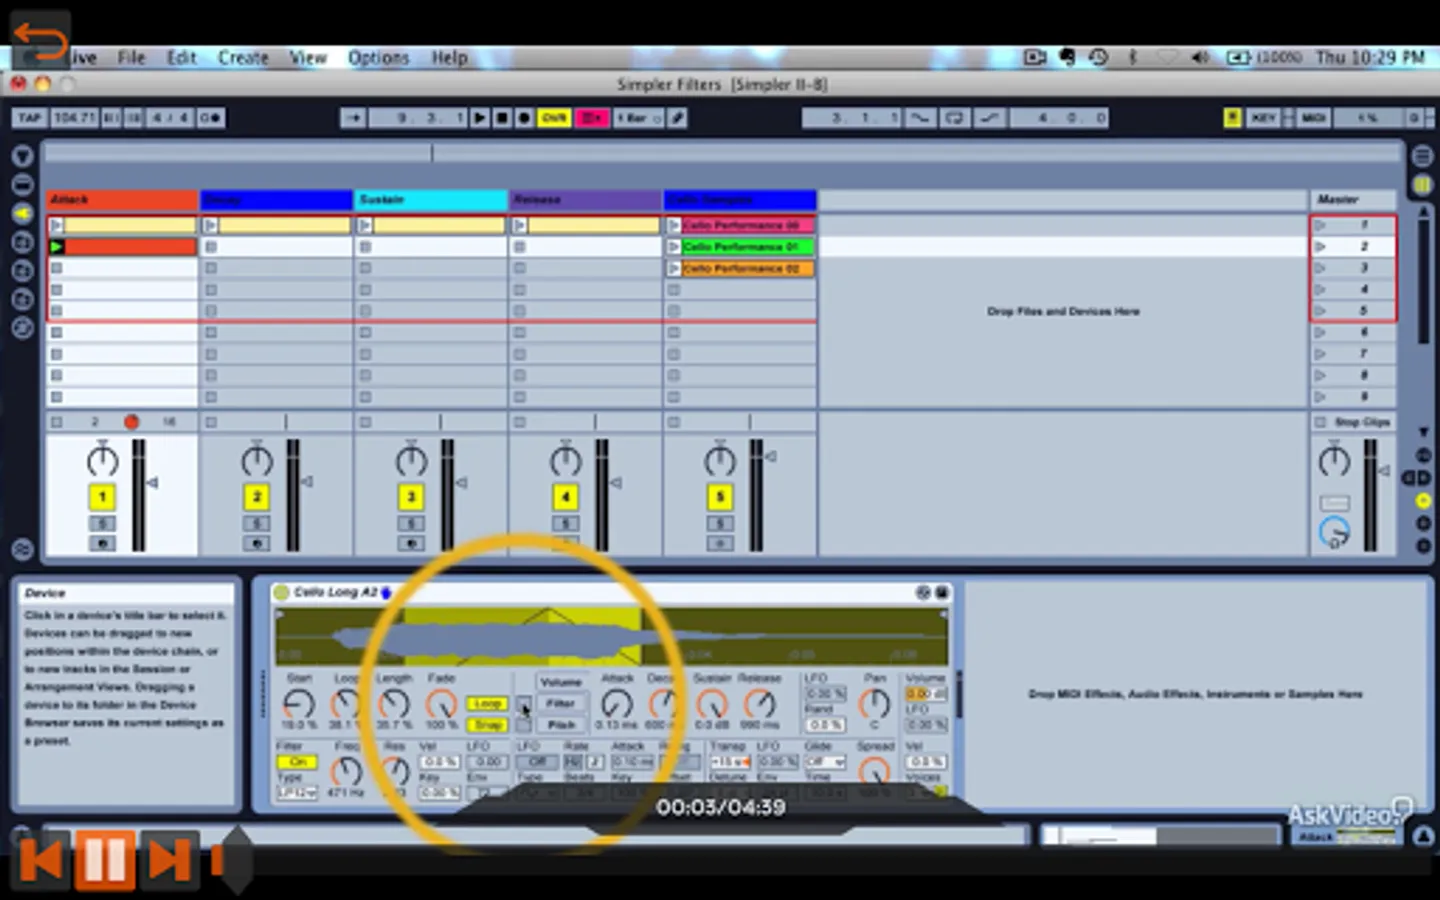
Task: Click the Simpler Transp value field
Action: point(730,762)
